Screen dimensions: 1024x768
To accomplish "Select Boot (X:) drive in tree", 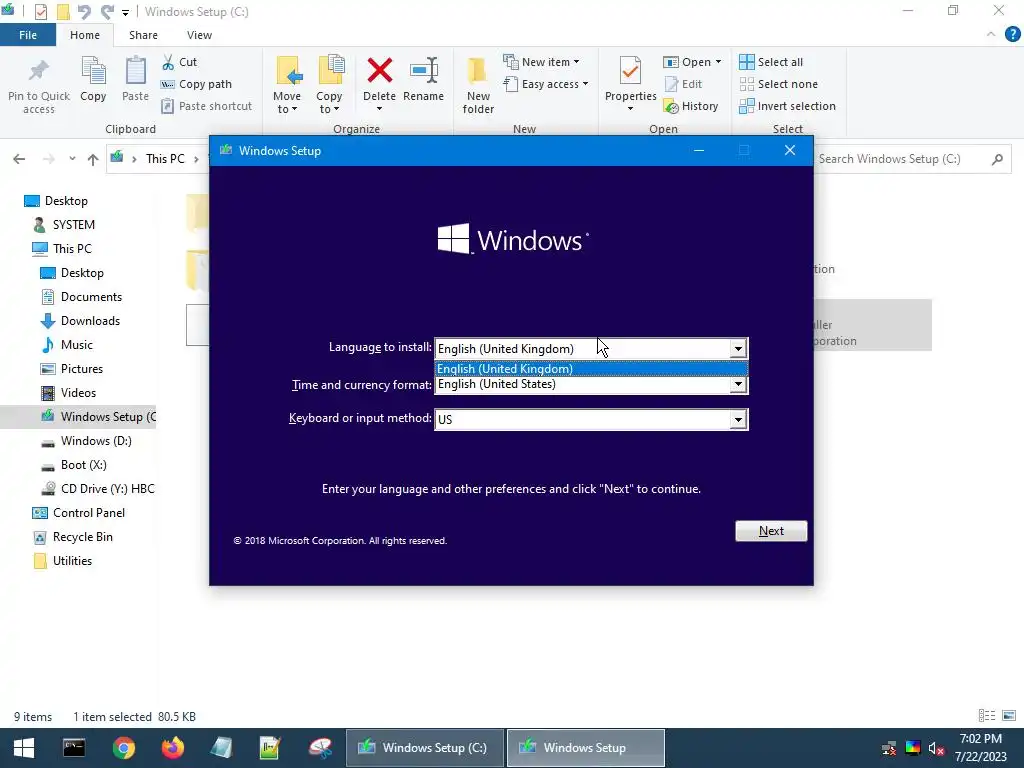I will point(83,465).
